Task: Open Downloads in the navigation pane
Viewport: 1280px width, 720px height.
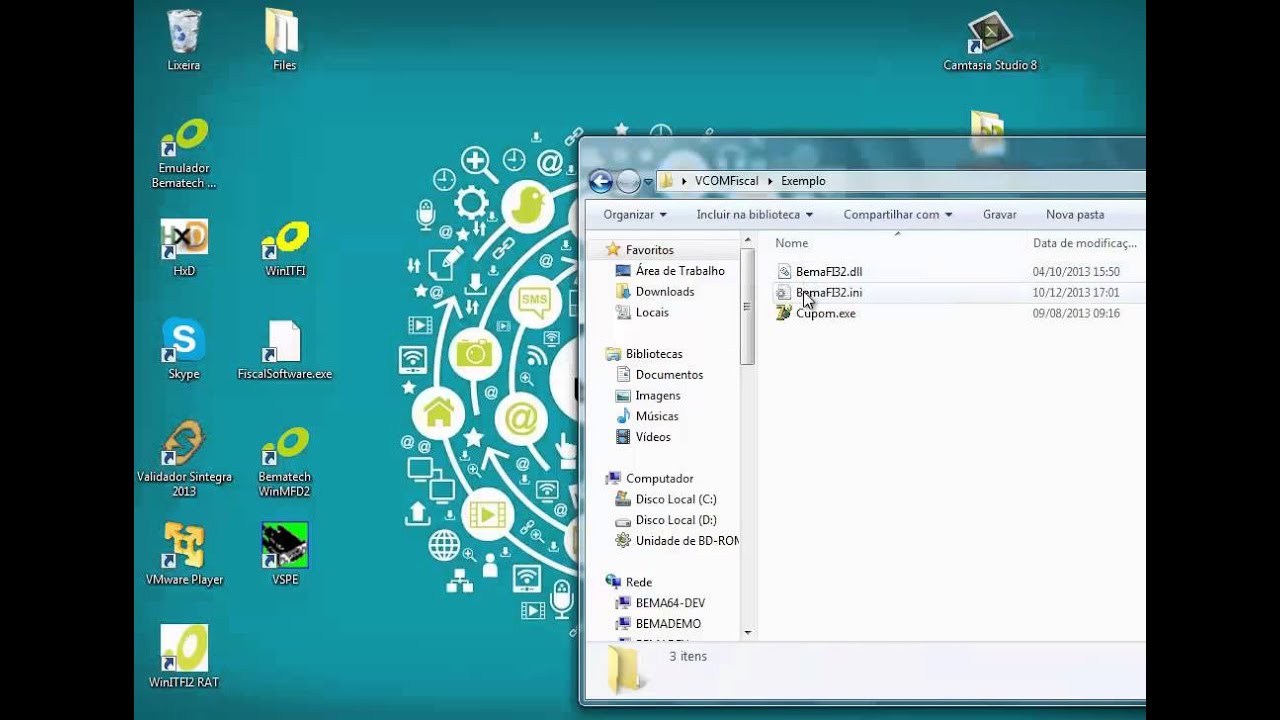Action: [x=665, y=292]
